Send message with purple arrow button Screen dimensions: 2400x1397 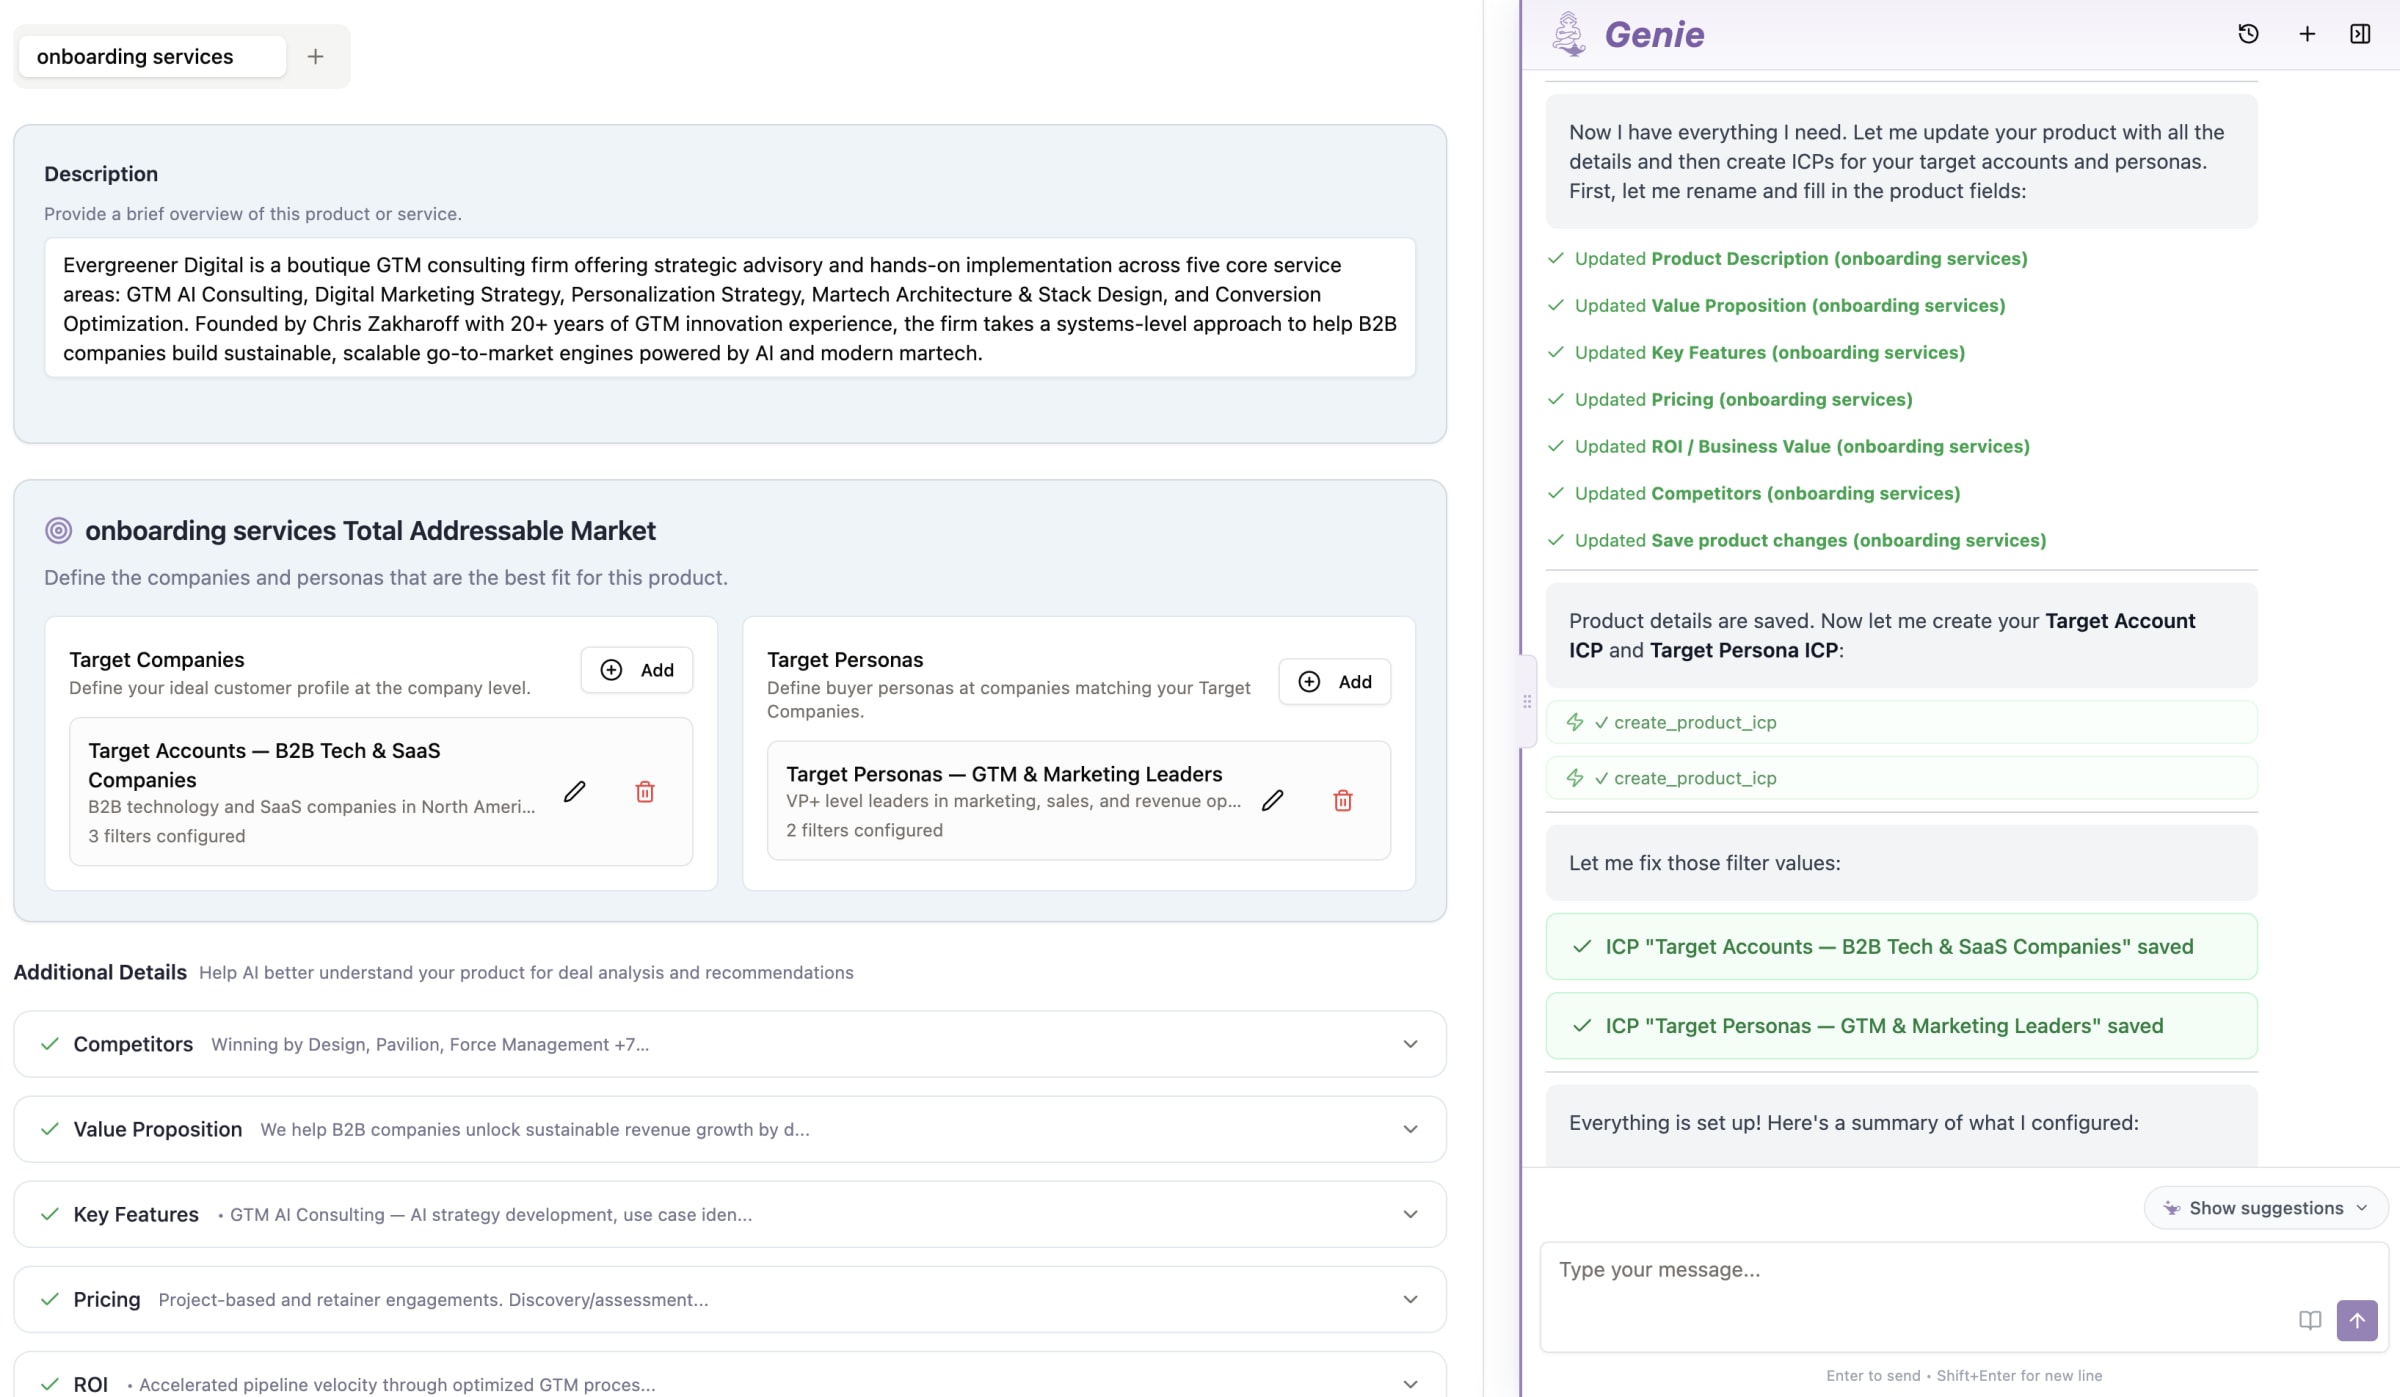click(2356, 1320)
